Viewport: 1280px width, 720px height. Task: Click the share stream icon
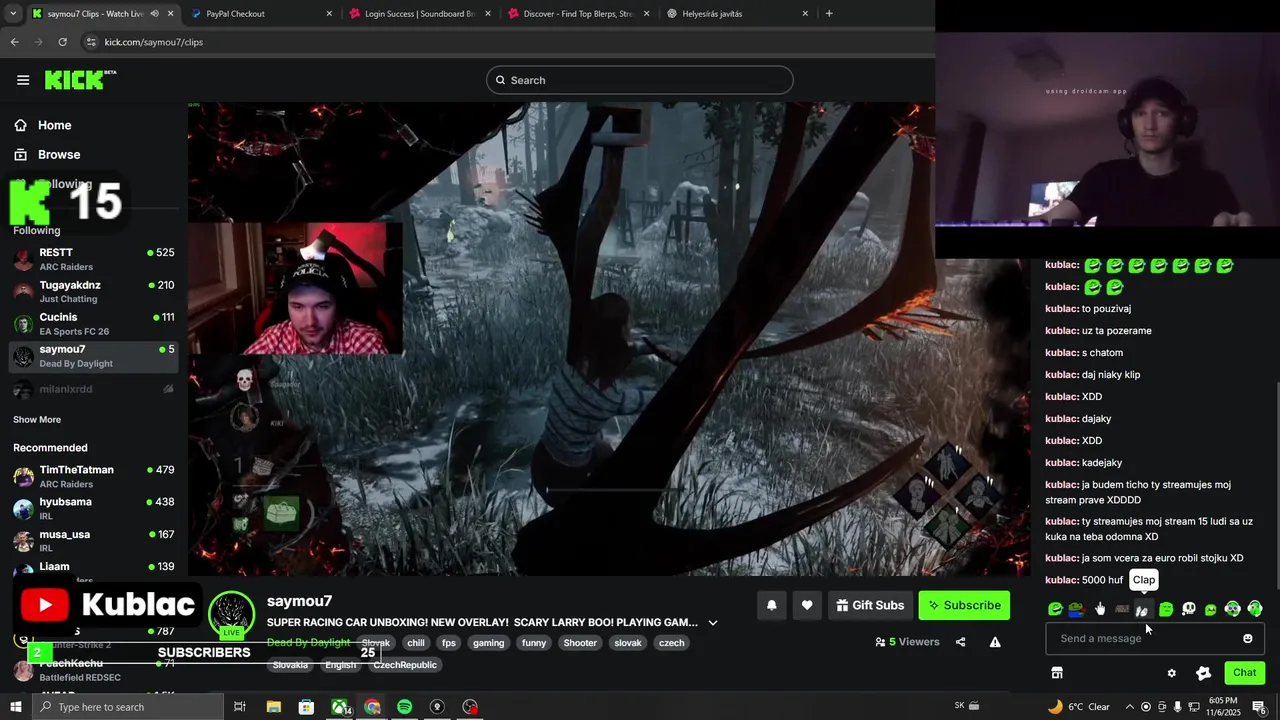961,642
